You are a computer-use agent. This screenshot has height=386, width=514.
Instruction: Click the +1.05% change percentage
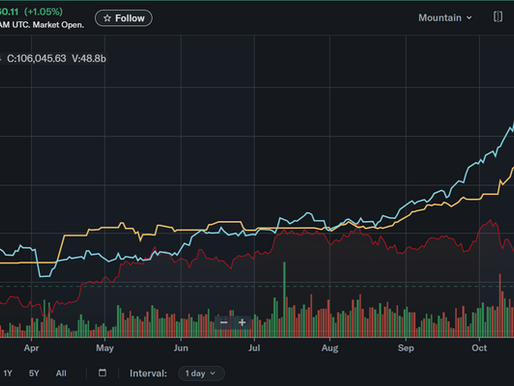click(43, 12)
